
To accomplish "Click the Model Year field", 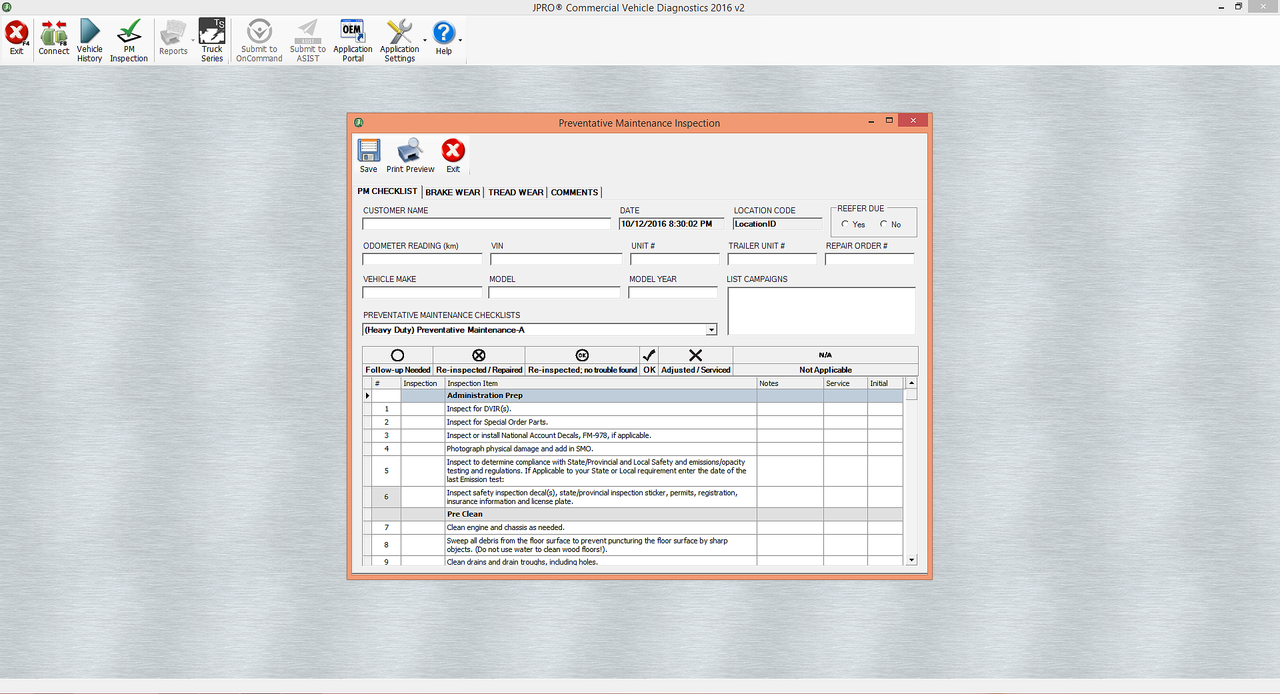I will [673, 293].
